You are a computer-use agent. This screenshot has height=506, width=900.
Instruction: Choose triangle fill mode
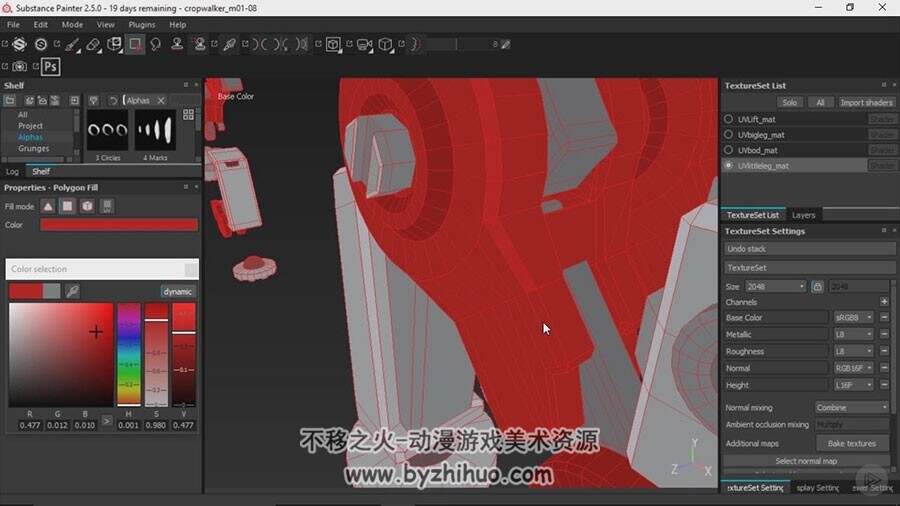click(x=48, y=207)
